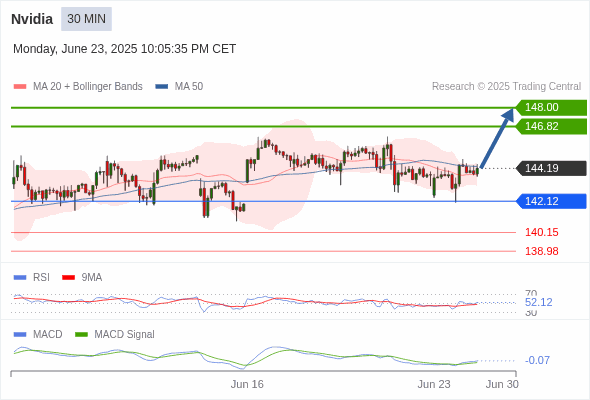Click the blue upward forecast arrow

pos(497,138)
